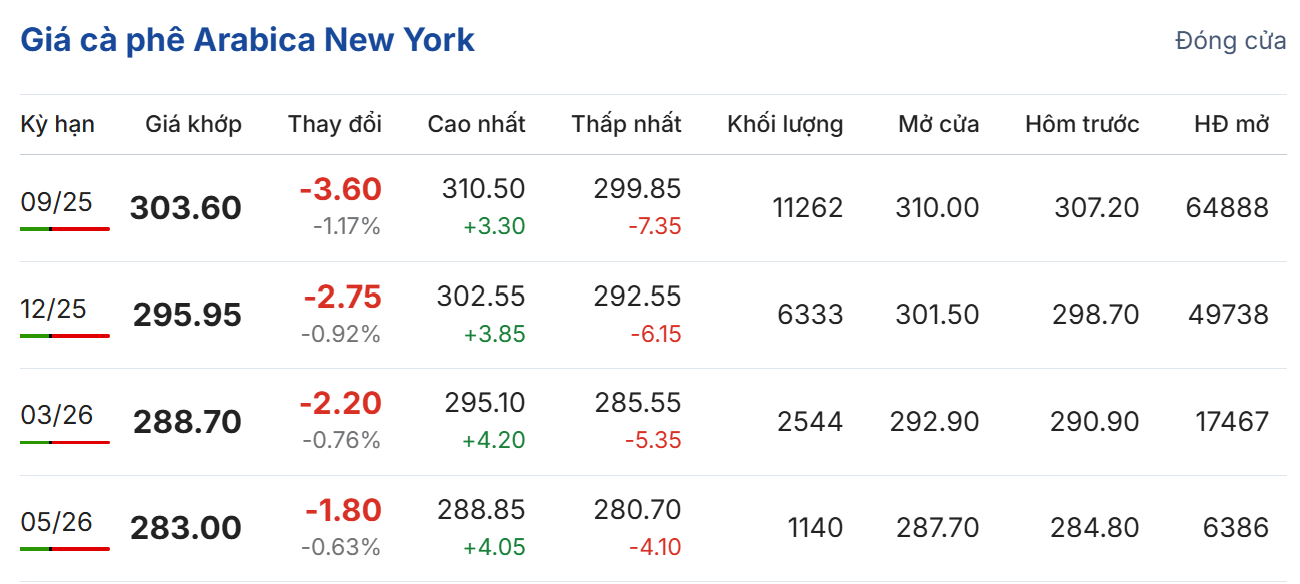Select the 03/26 contract term
The height and width of the screenshot is (584, 1300).
pos(56,415)
